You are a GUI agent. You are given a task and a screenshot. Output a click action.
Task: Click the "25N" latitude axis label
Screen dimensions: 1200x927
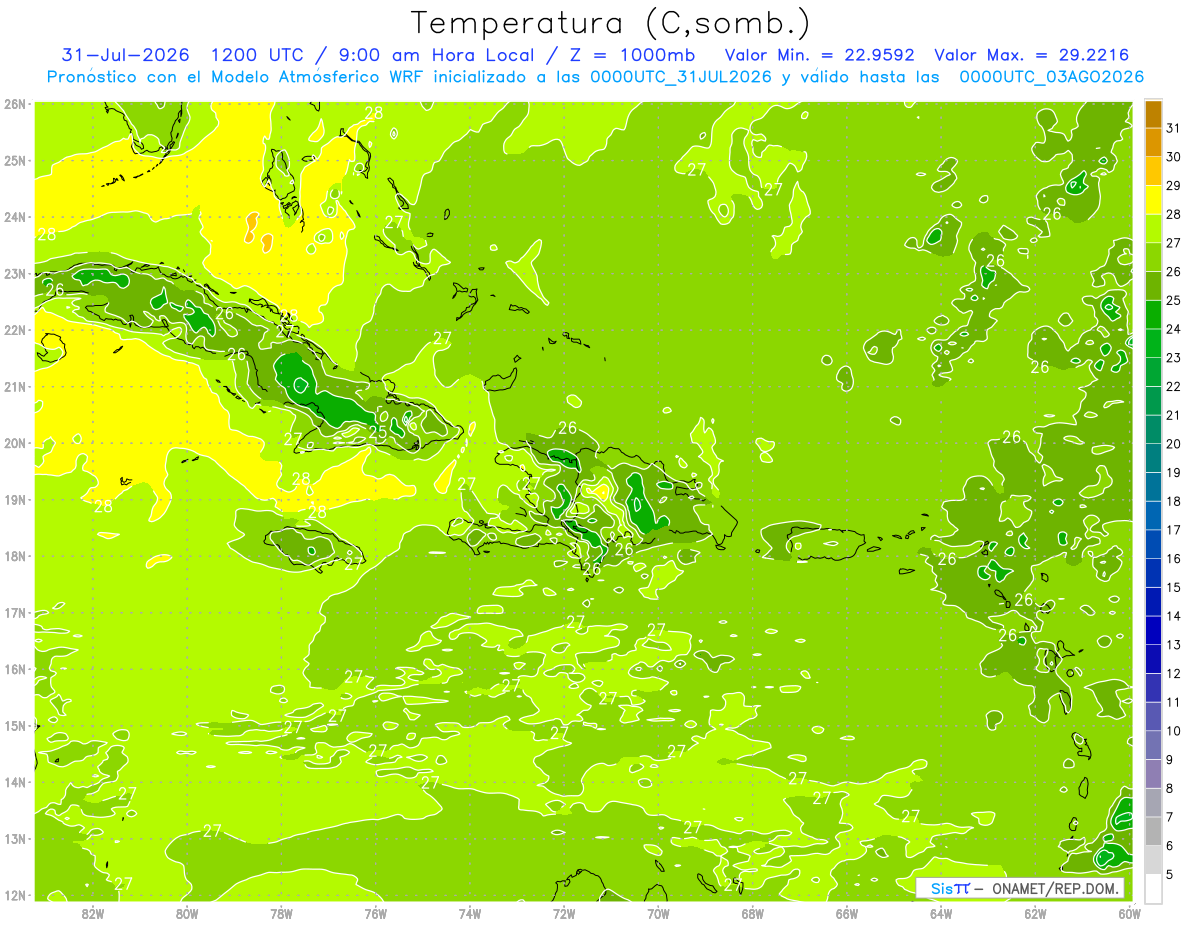click(x=15, y=161)
